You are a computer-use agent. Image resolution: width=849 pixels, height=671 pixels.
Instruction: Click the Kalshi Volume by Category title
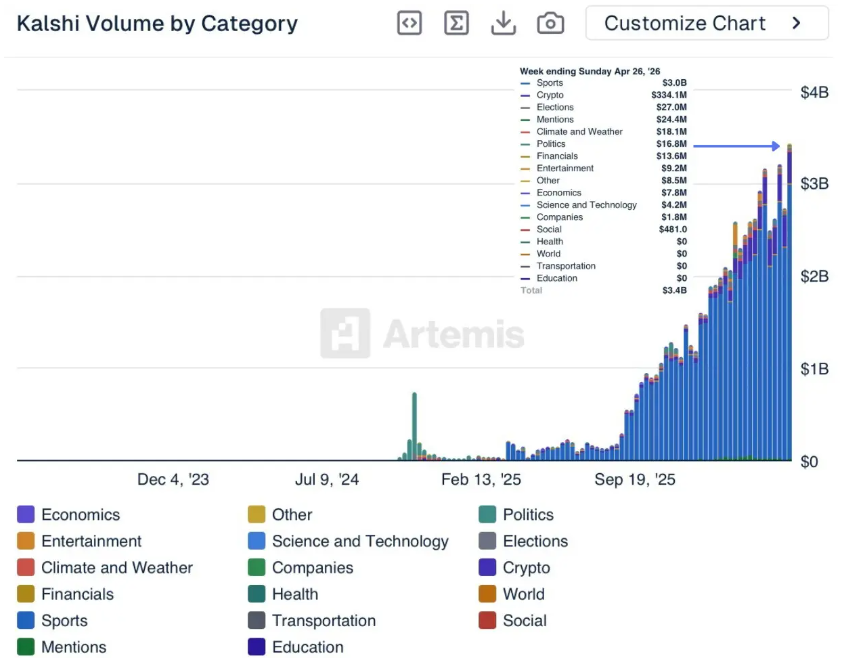point(157,23)
